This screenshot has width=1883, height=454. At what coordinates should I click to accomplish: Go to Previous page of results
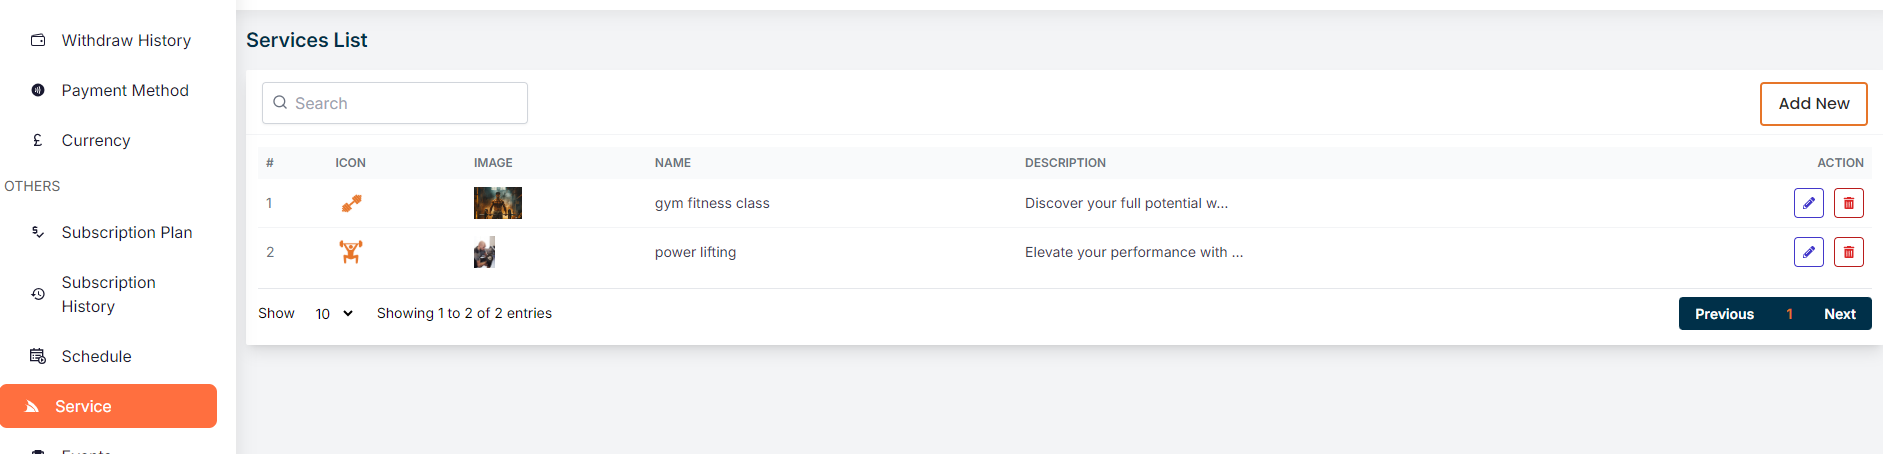coord(1724,314)
